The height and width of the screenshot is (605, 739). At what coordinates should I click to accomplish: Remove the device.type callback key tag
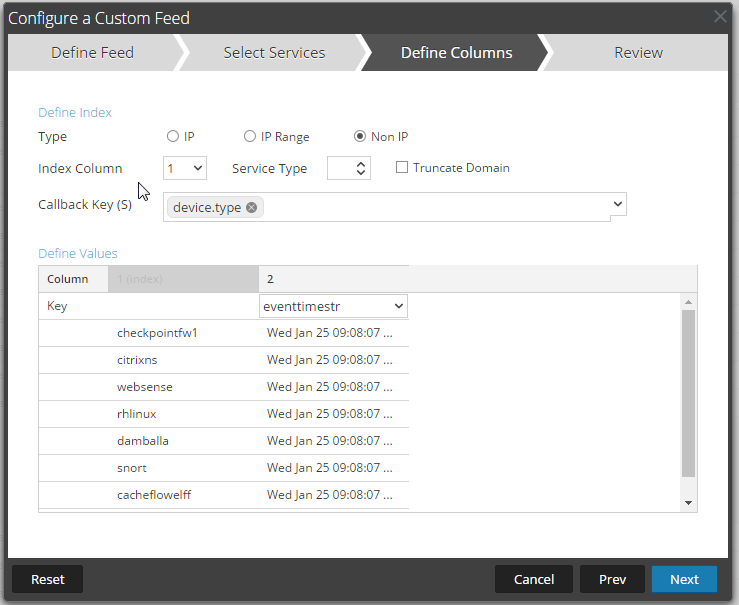tap(252, 208)
